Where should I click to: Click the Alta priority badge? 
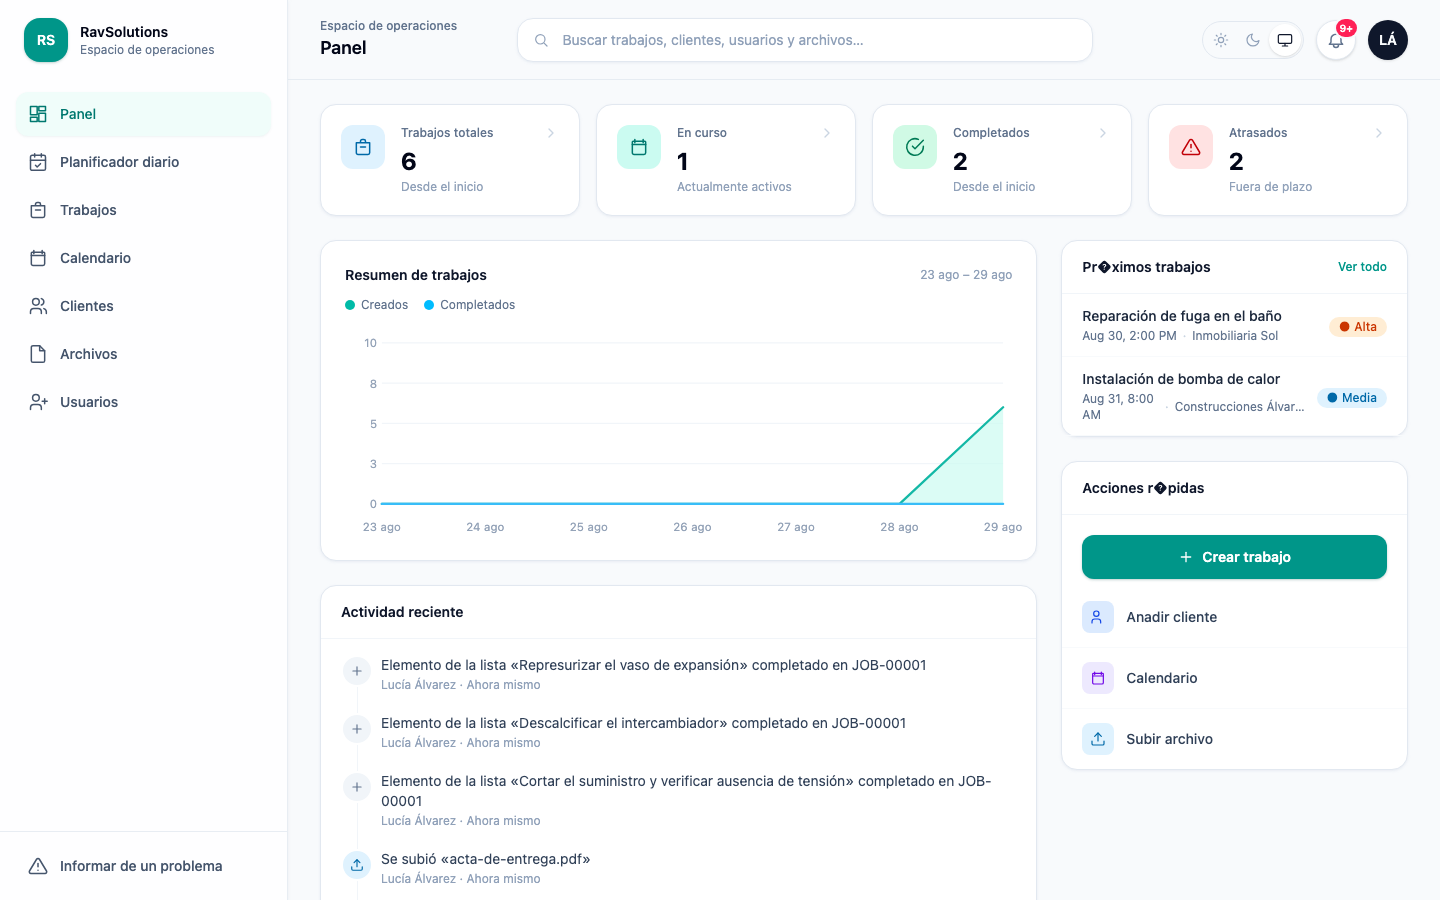coord(1358,327)
